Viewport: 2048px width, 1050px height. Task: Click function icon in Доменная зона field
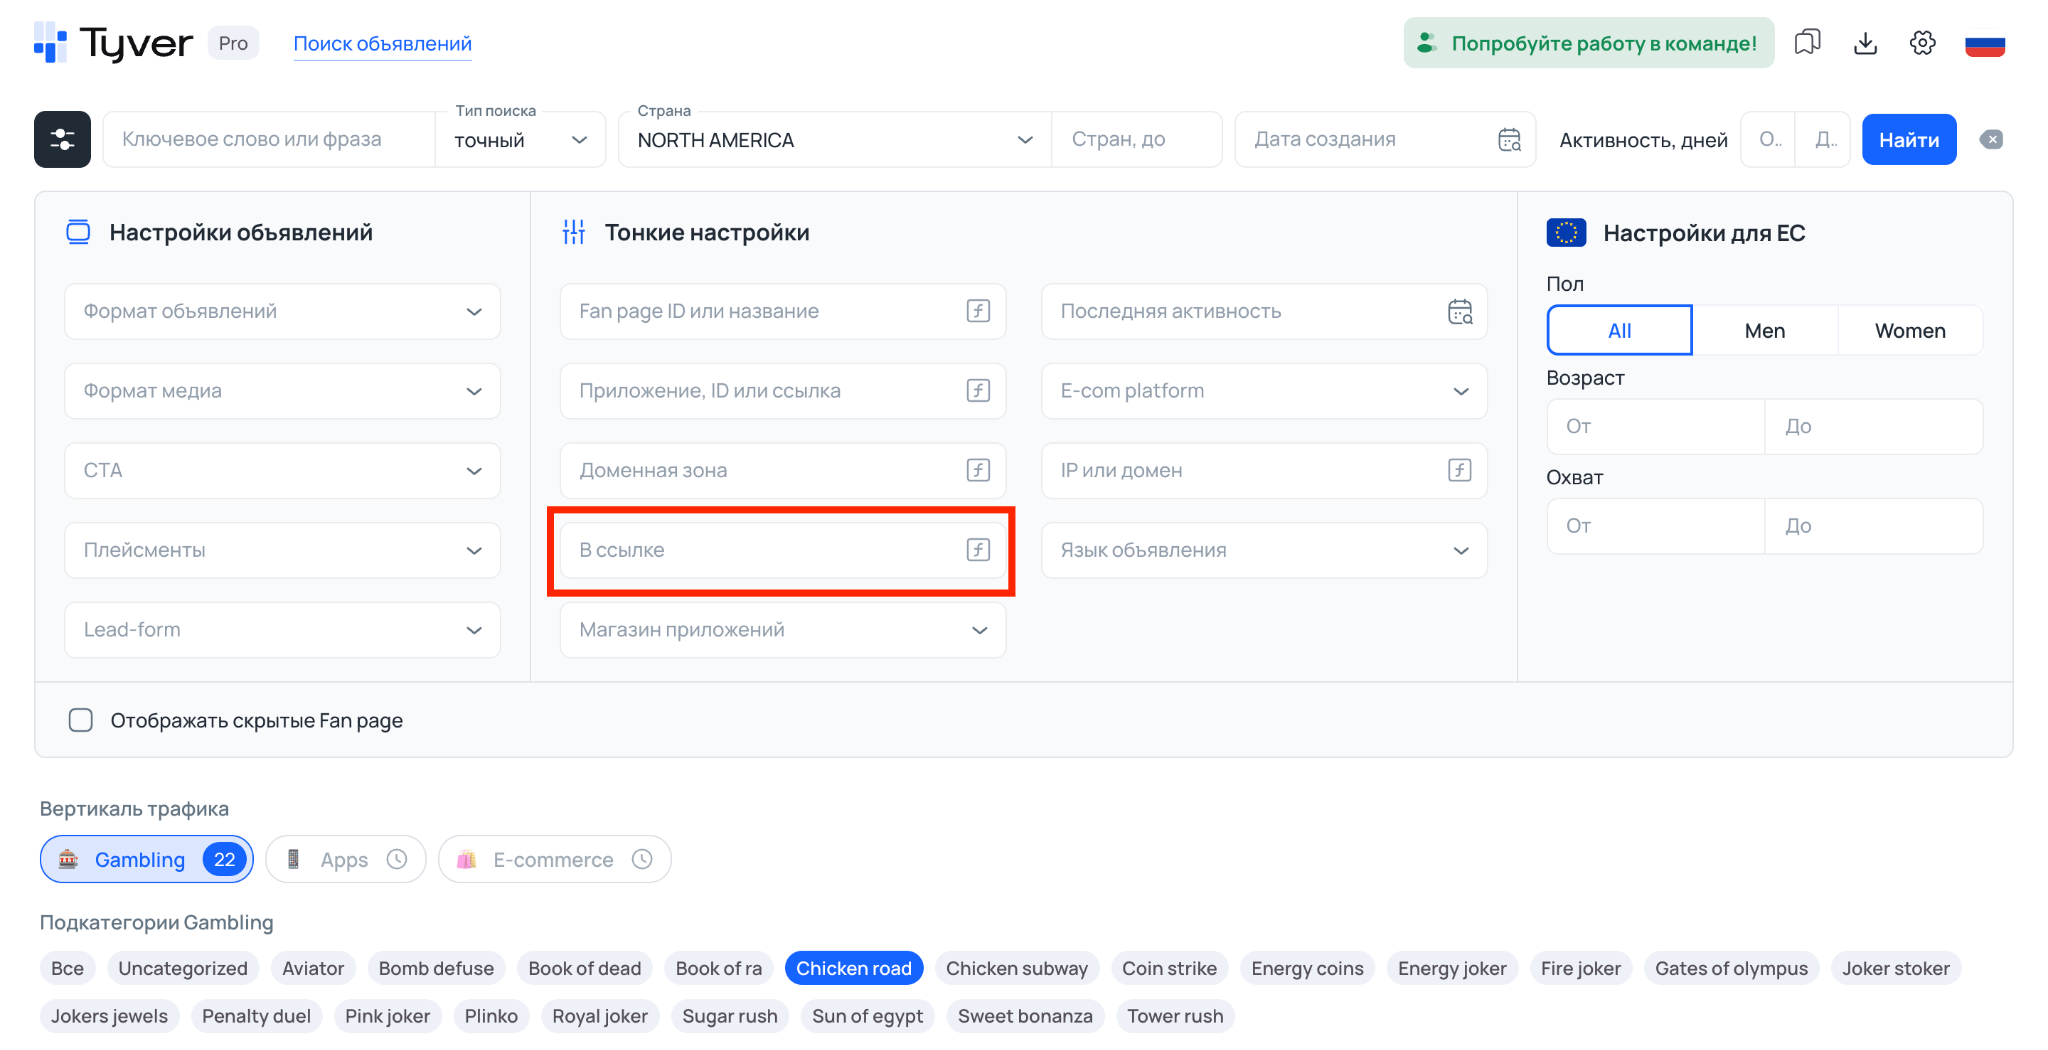pyautogui.click(x=978, y=470)
